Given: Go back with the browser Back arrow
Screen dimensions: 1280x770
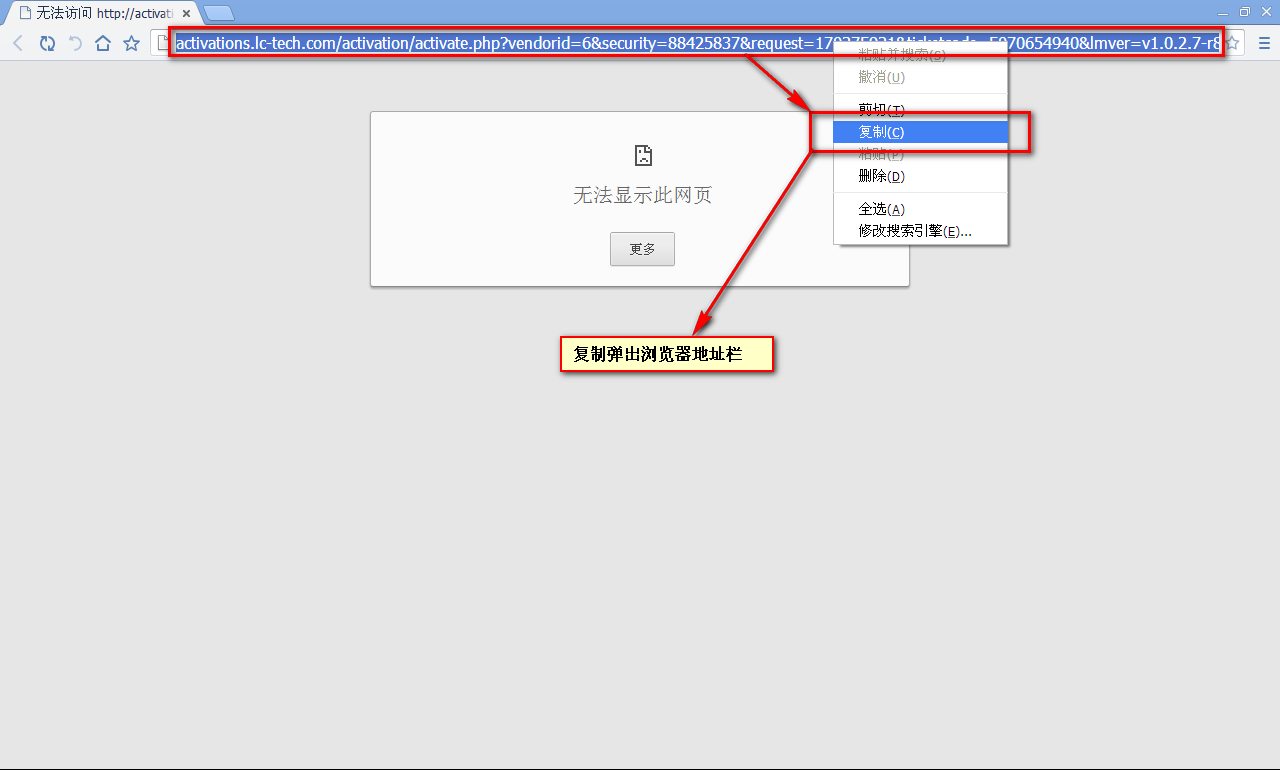Looking at the screenshot, I should click(x=18, y=43).
